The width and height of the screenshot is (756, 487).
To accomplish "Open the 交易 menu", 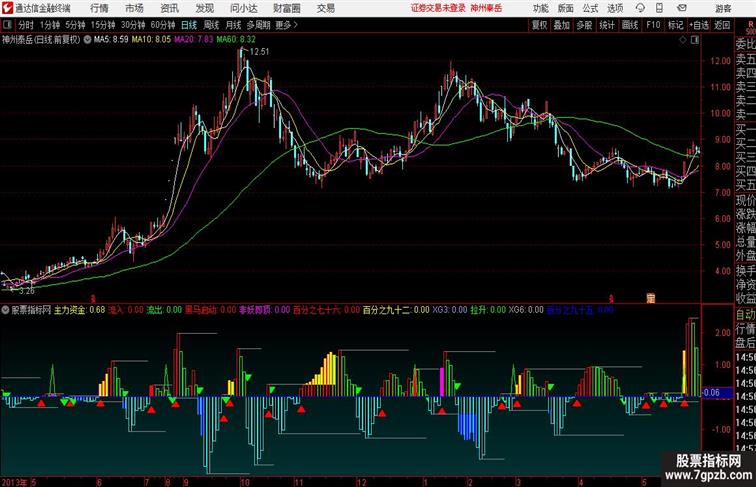I will click(325, 8).
